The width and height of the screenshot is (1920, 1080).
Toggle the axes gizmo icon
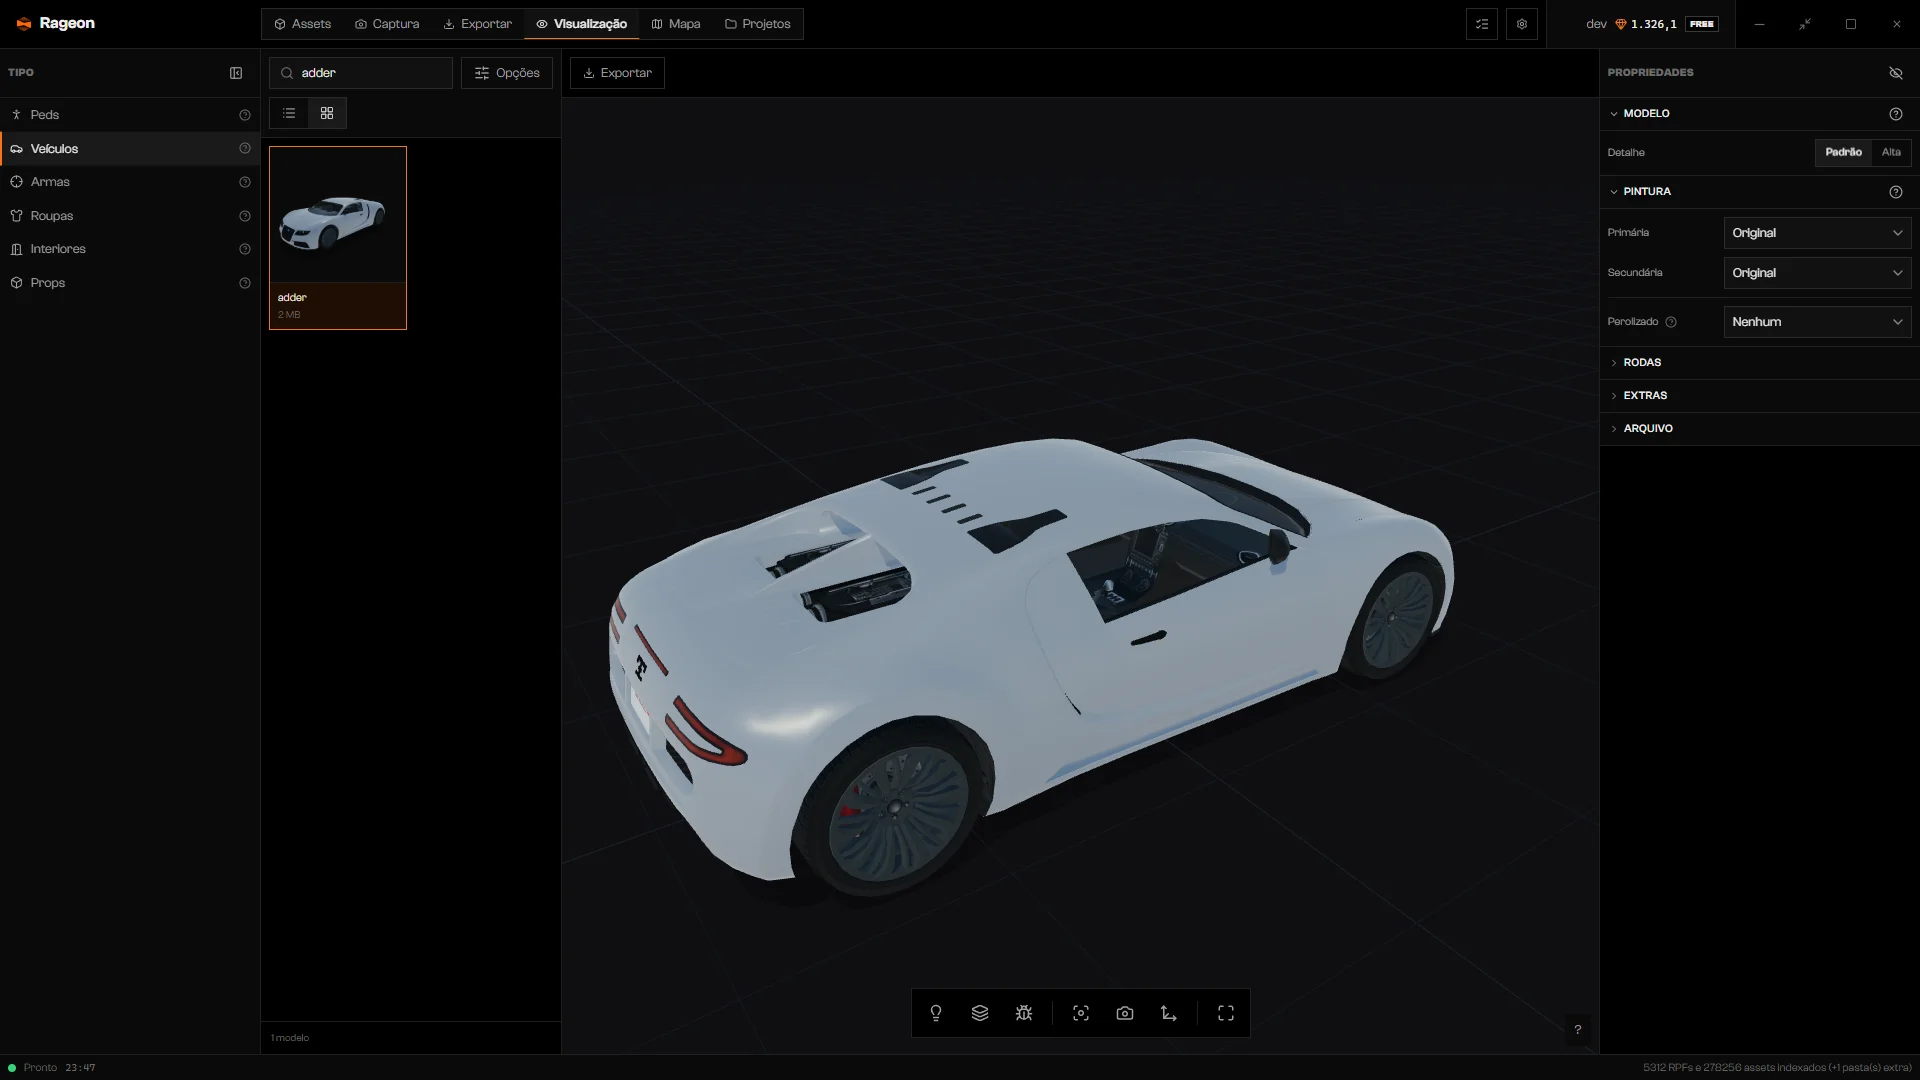1169,1013
